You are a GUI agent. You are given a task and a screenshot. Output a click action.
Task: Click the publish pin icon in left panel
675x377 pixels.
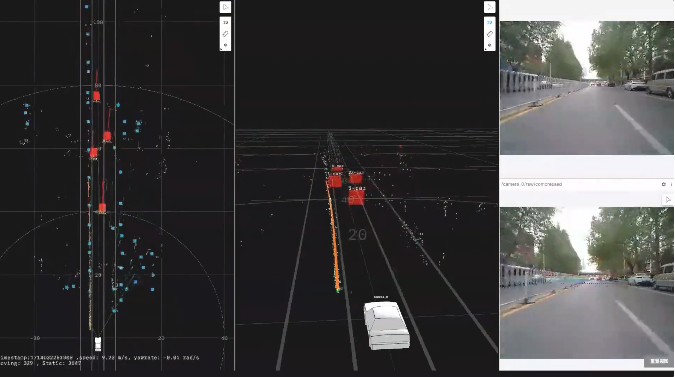225,45
